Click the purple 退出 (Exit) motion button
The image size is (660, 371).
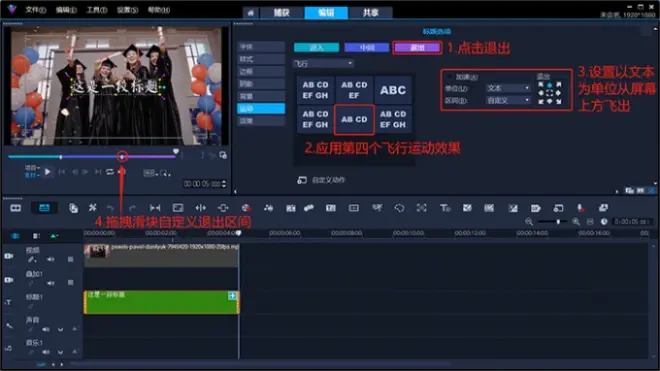(x=417, y=48)
